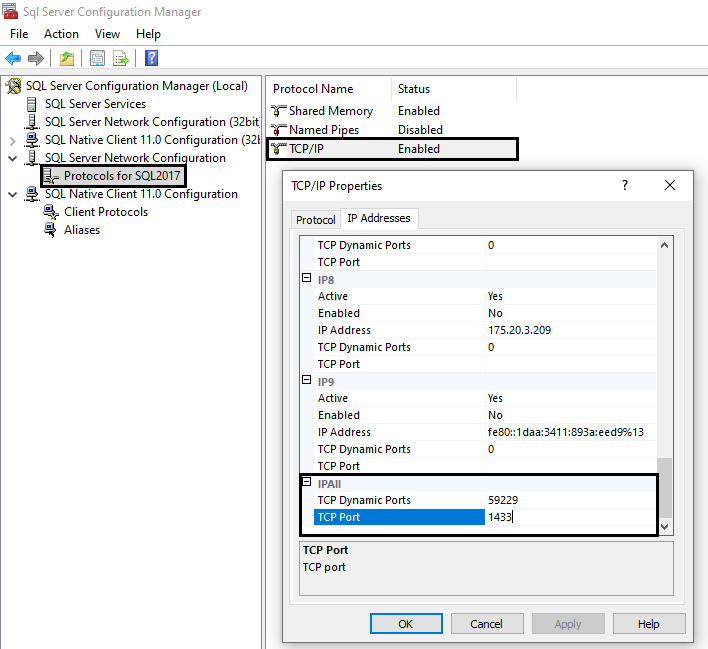Image resolution: width=708 pixels, height=649 pixels.
Task: Click the Aliases icon
Action: click(x=50, y=230)
